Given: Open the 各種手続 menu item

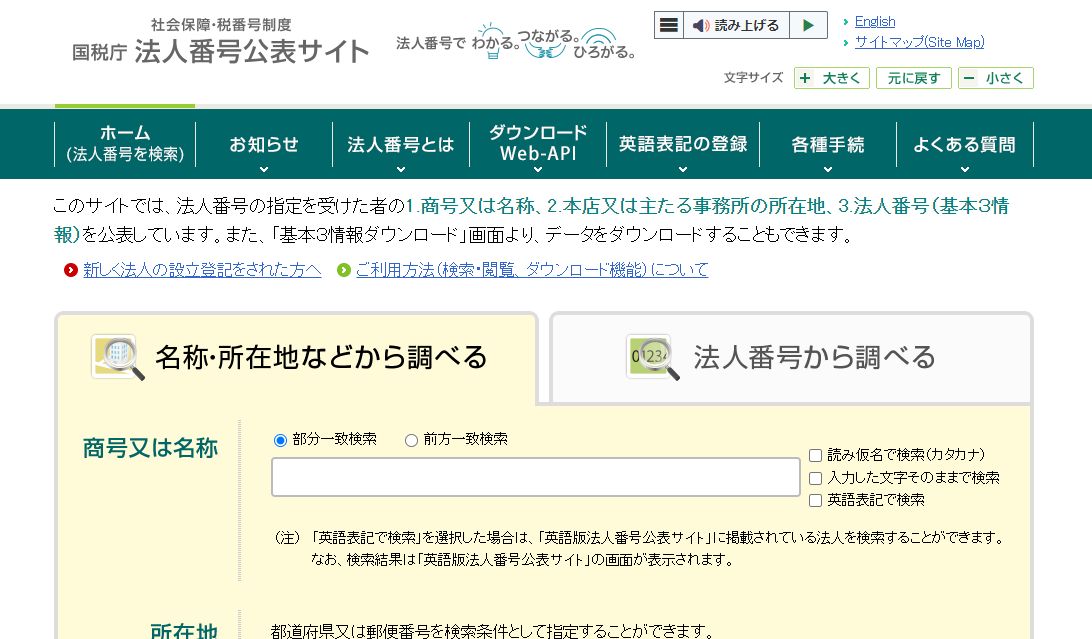Looking at the screenshot, I should point(827,144).
